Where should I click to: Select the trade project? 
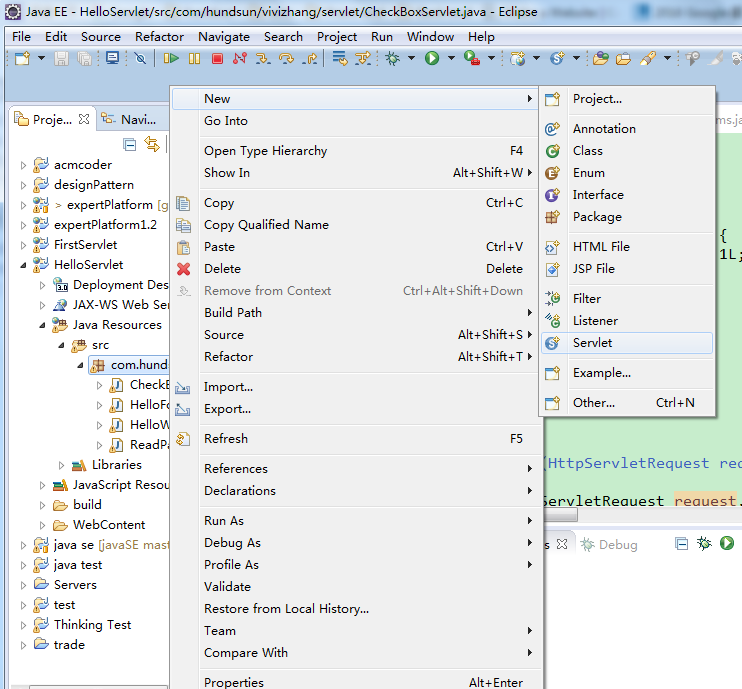[x=69, y=645]
